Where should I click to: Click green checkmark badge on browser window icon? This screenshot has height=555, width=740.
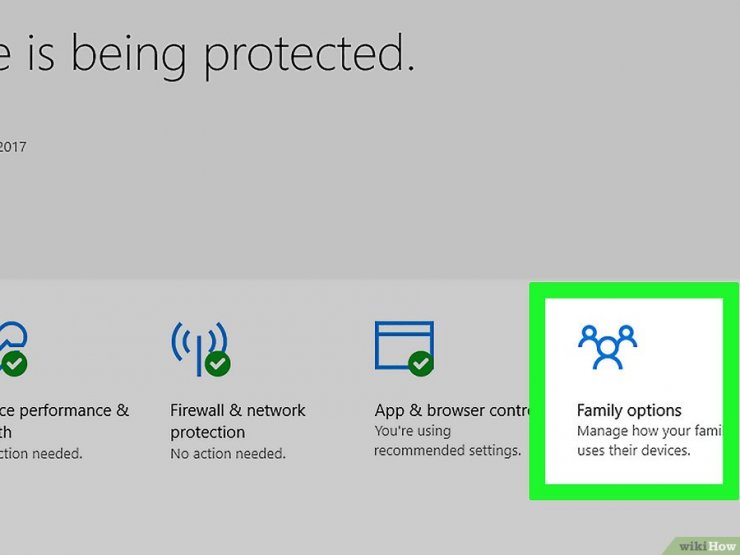tap(420, 363)
